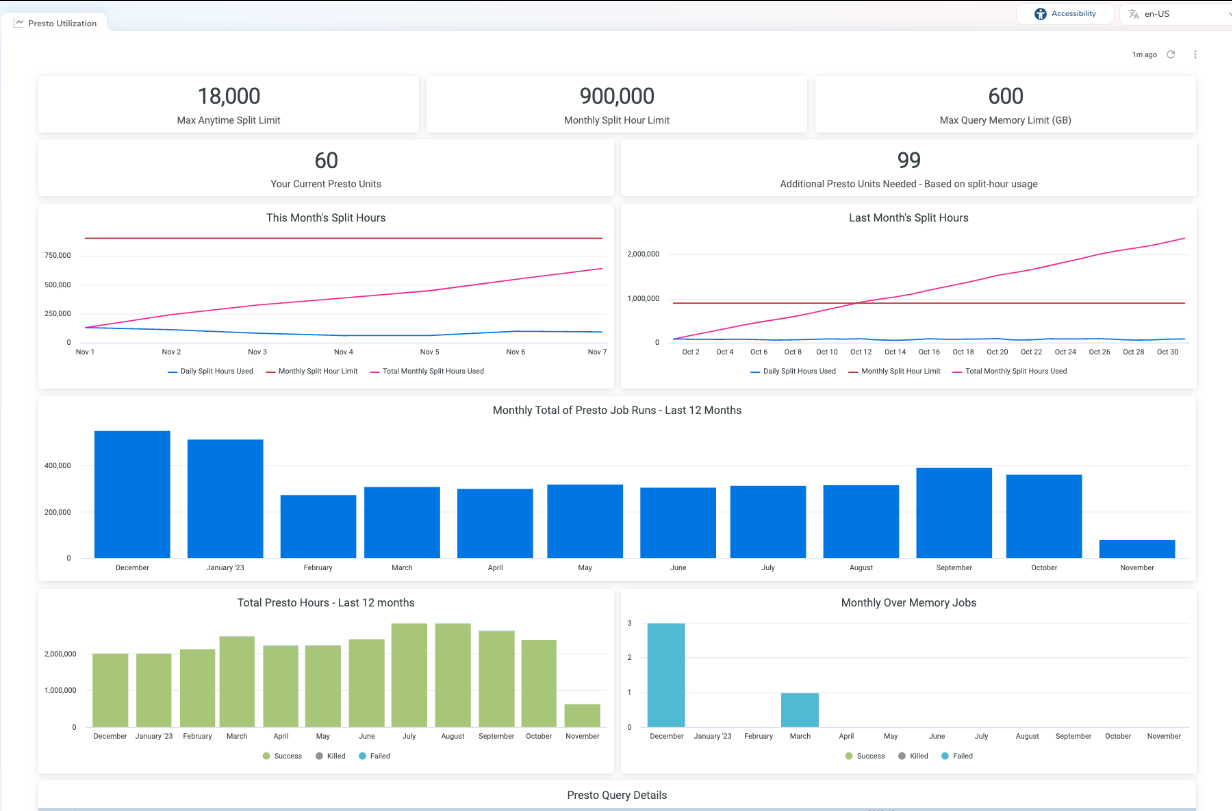Screen dimensions: 1232x811
Task: Click the Accessibility person icon
Action: 1040,14
